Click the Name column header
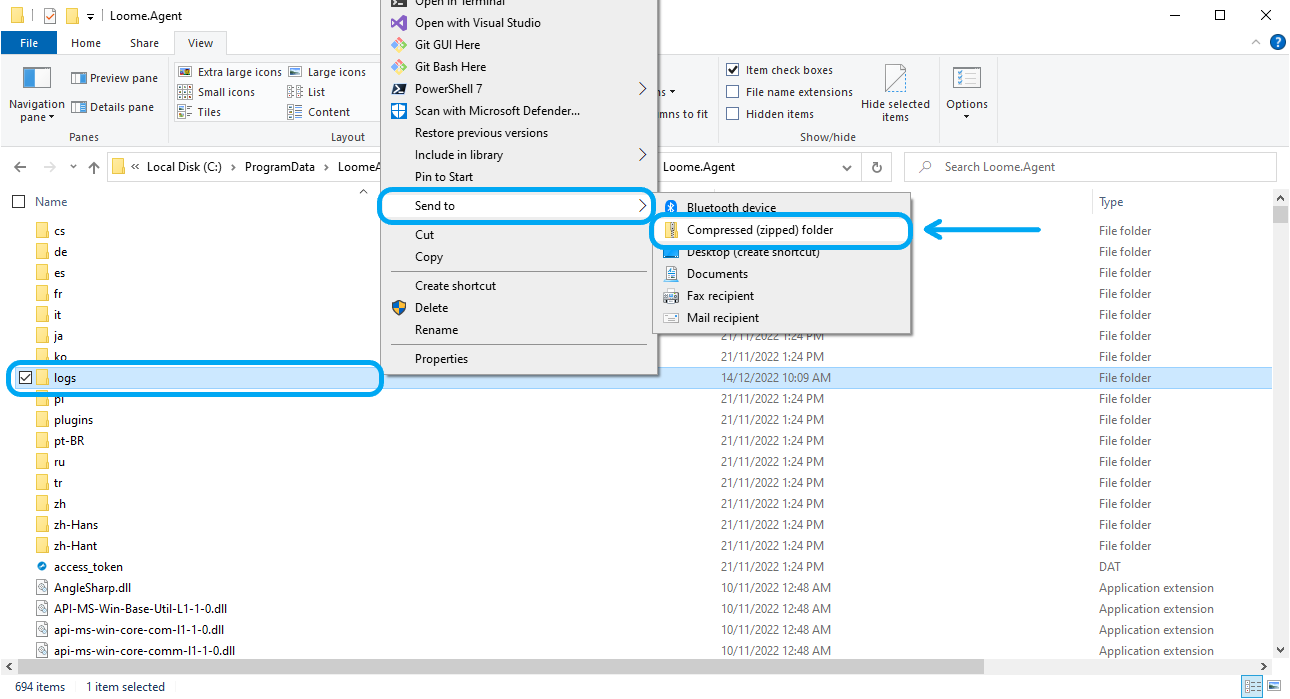The image size is (1290, 699). coord(51,201)
